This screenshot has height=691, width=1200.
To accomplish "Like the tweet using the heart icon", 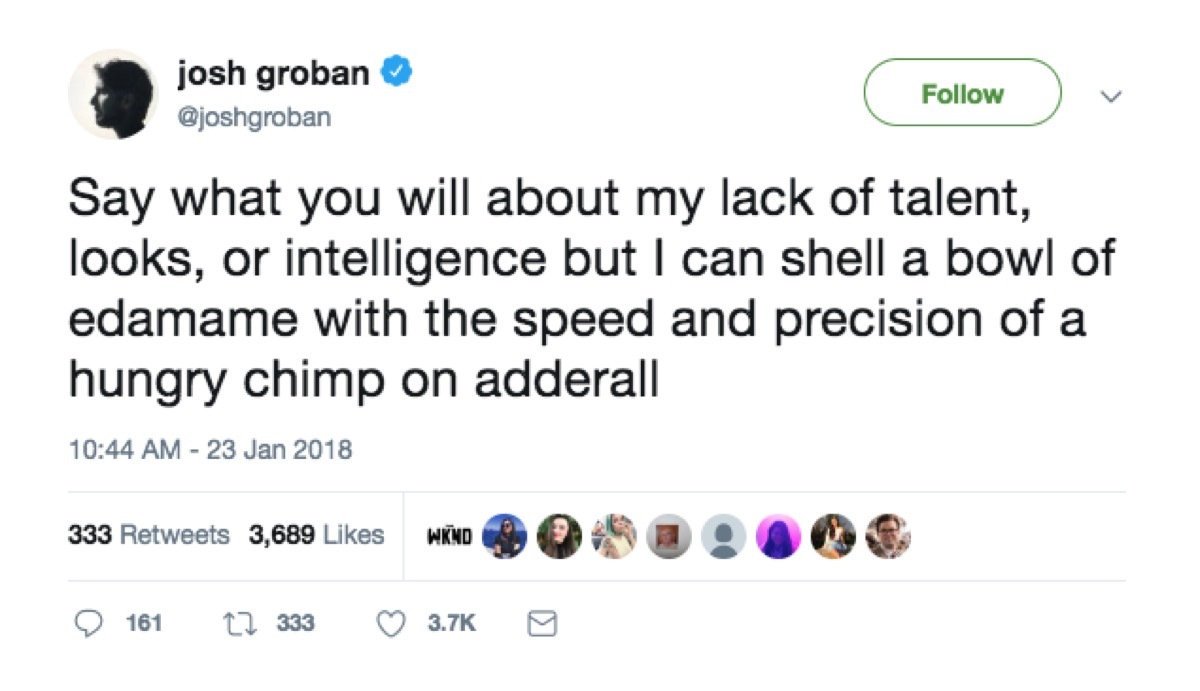I will point(394,622).
